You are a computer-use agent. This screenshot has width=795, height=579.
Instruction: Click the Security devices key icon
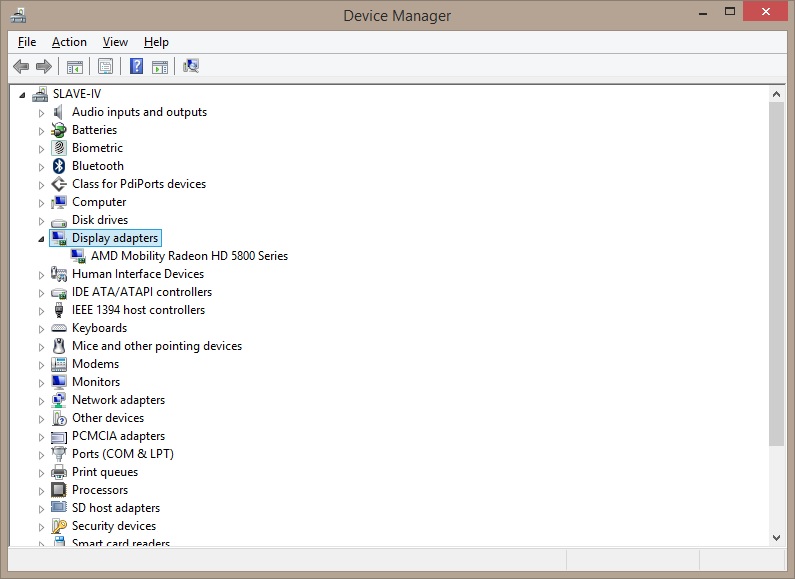59,526
